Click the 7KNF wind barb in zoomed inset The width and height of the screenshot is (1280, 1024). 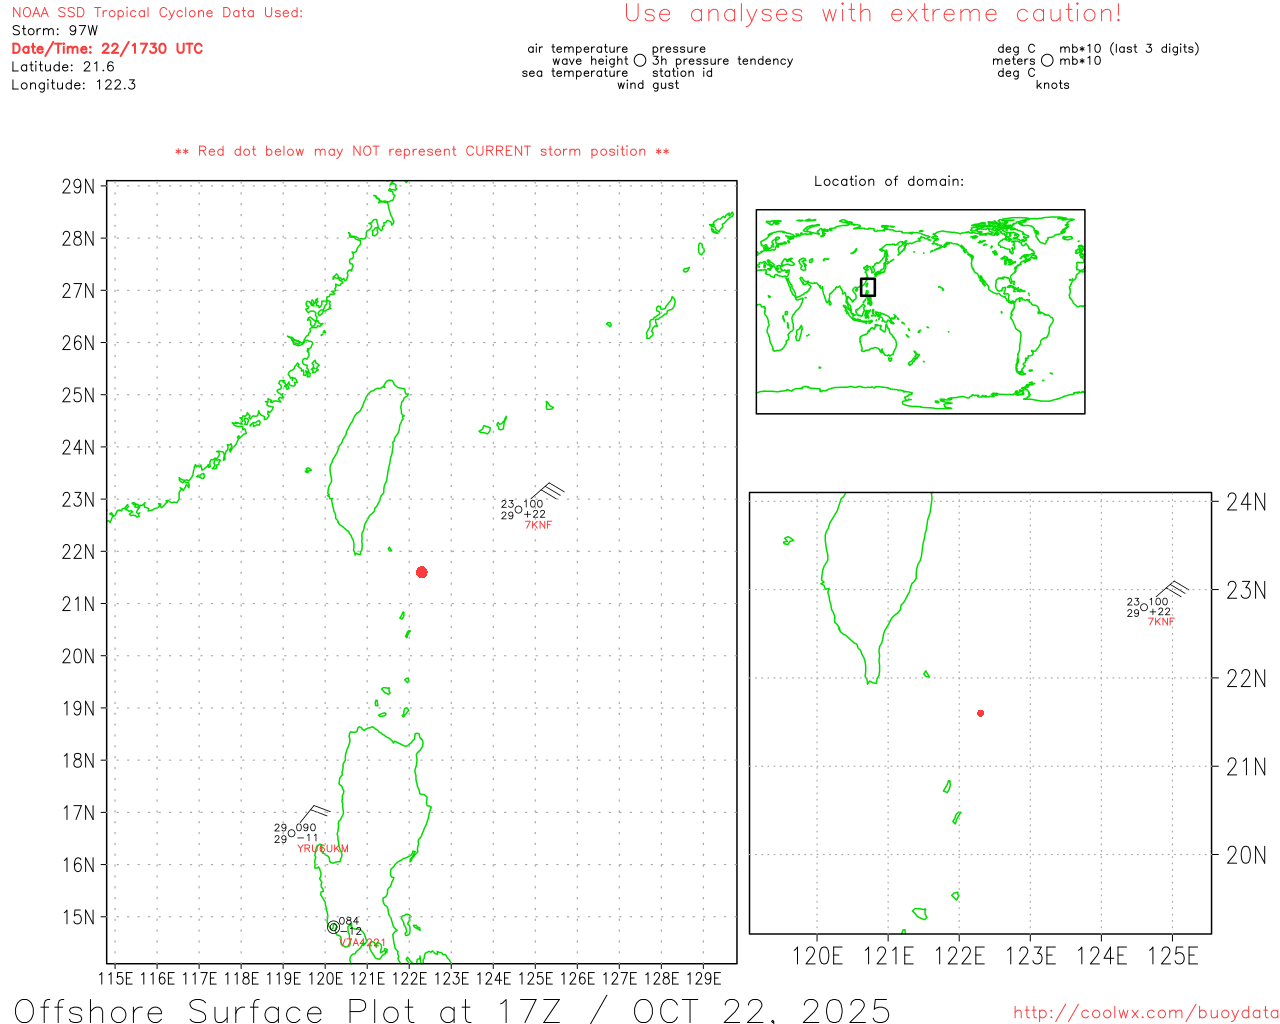click(1173, 590)
